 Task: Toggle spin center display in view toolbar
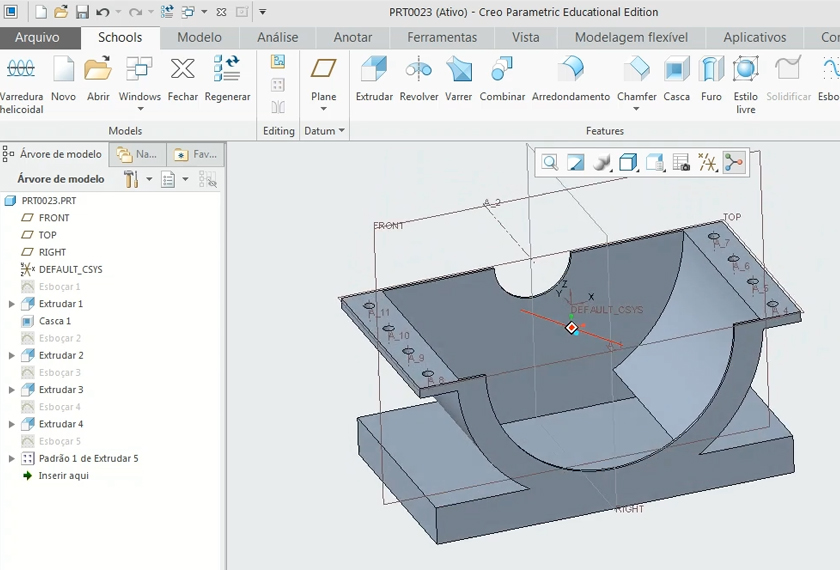coord(733,162)
